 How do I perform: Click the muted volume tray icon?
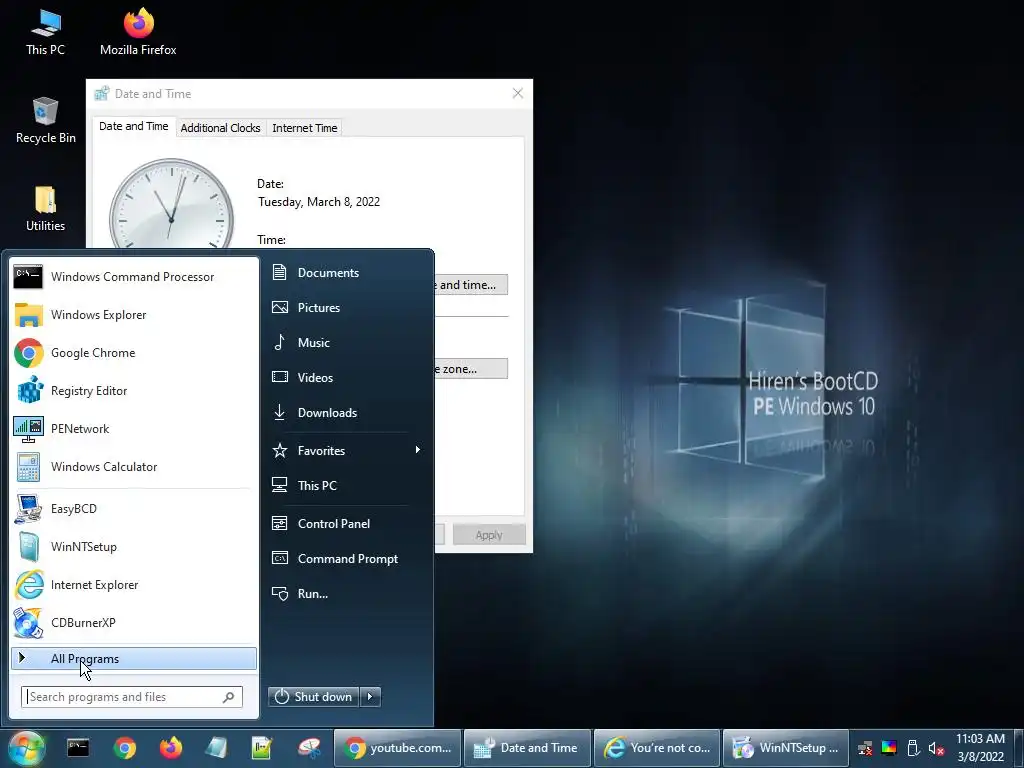tap(936, 748)
